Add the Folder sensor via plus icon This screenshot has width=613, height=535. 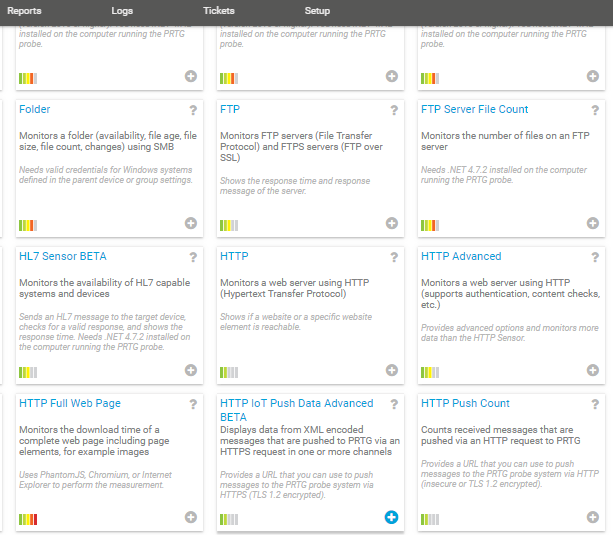pyautogui.click(x=190, y=224)
